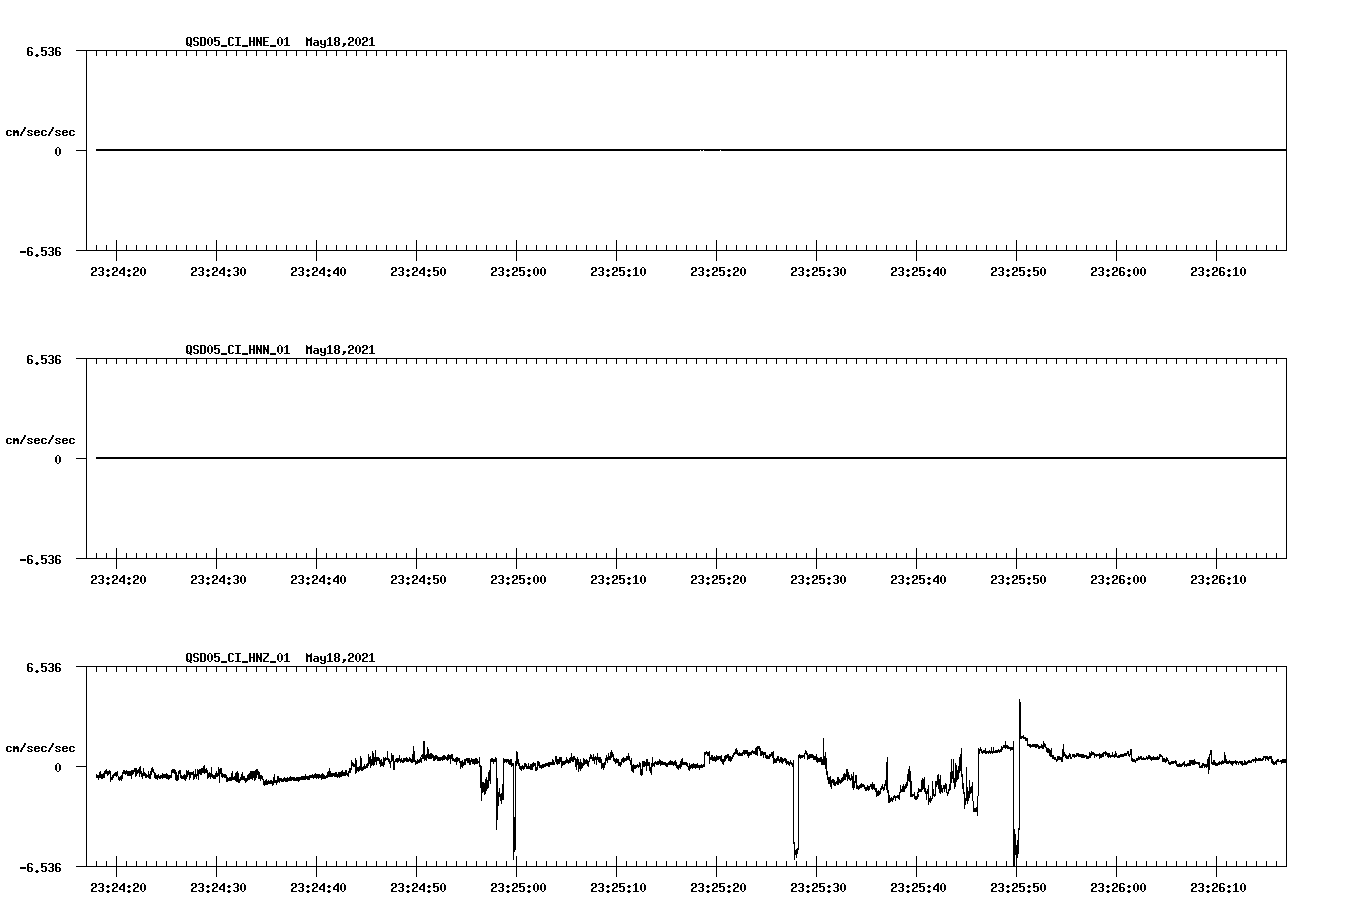Click the May18,2021 date label on HNZ plot
This screenshot has width=1358, height=924.
point(339,658)
